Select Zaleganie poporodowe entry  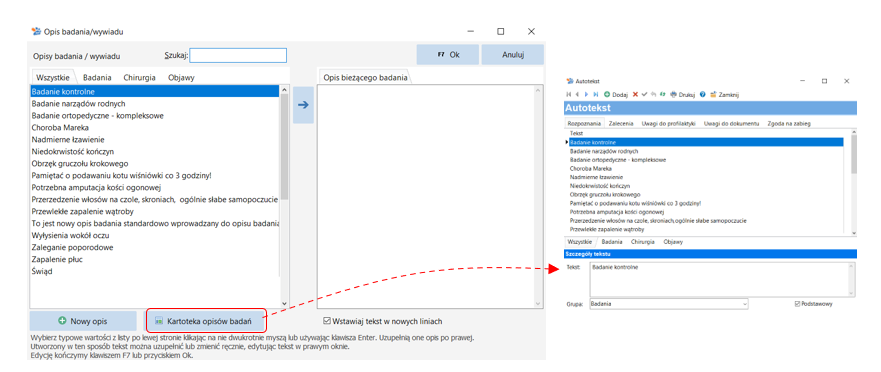pos(155,247)
